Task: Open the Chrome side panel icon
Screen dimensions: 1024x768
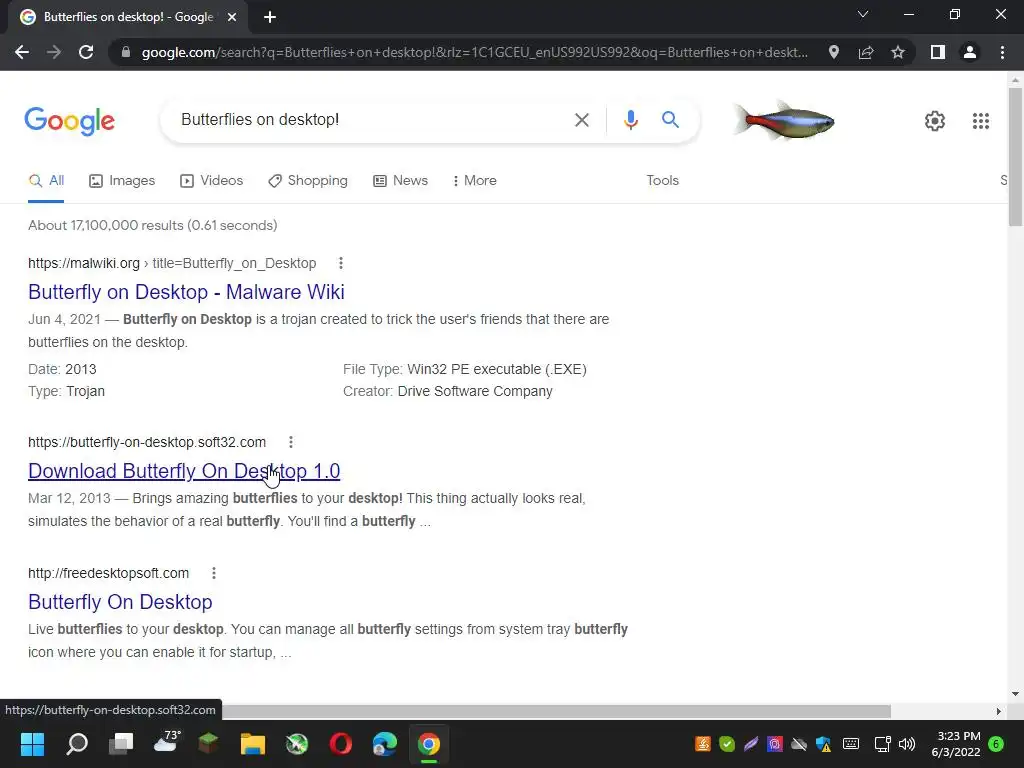Action: [938, 52]
